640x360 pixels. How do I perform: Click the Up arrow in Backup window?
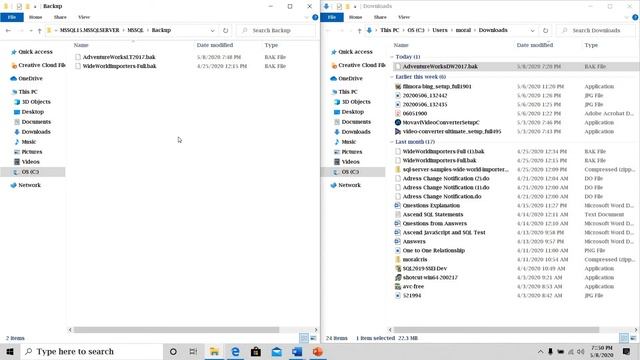click(40, 31)
